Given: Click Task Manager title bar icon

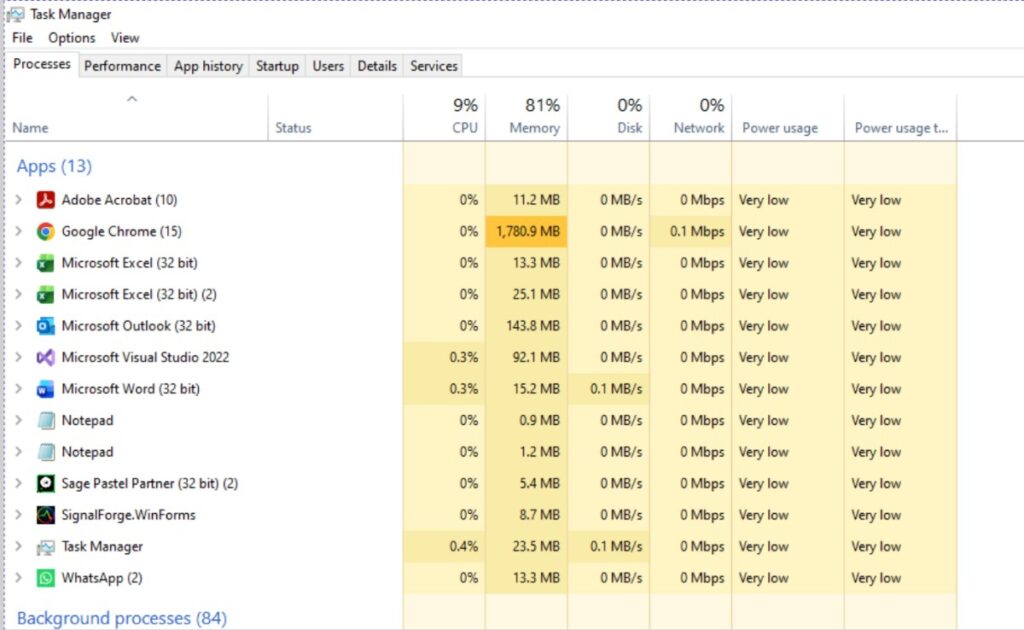Looking at the screenshot, I should pyautogui.click(x=16, y=14).
